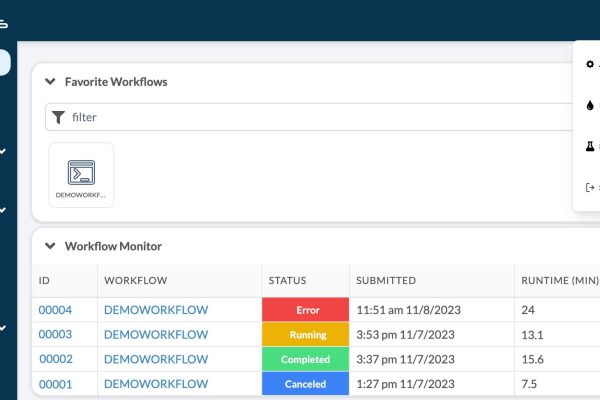Screen dimensions: 600x400
Task: Collapse the Workflow Monitor section
Action: pyautogui.click(x=50, y=246)
